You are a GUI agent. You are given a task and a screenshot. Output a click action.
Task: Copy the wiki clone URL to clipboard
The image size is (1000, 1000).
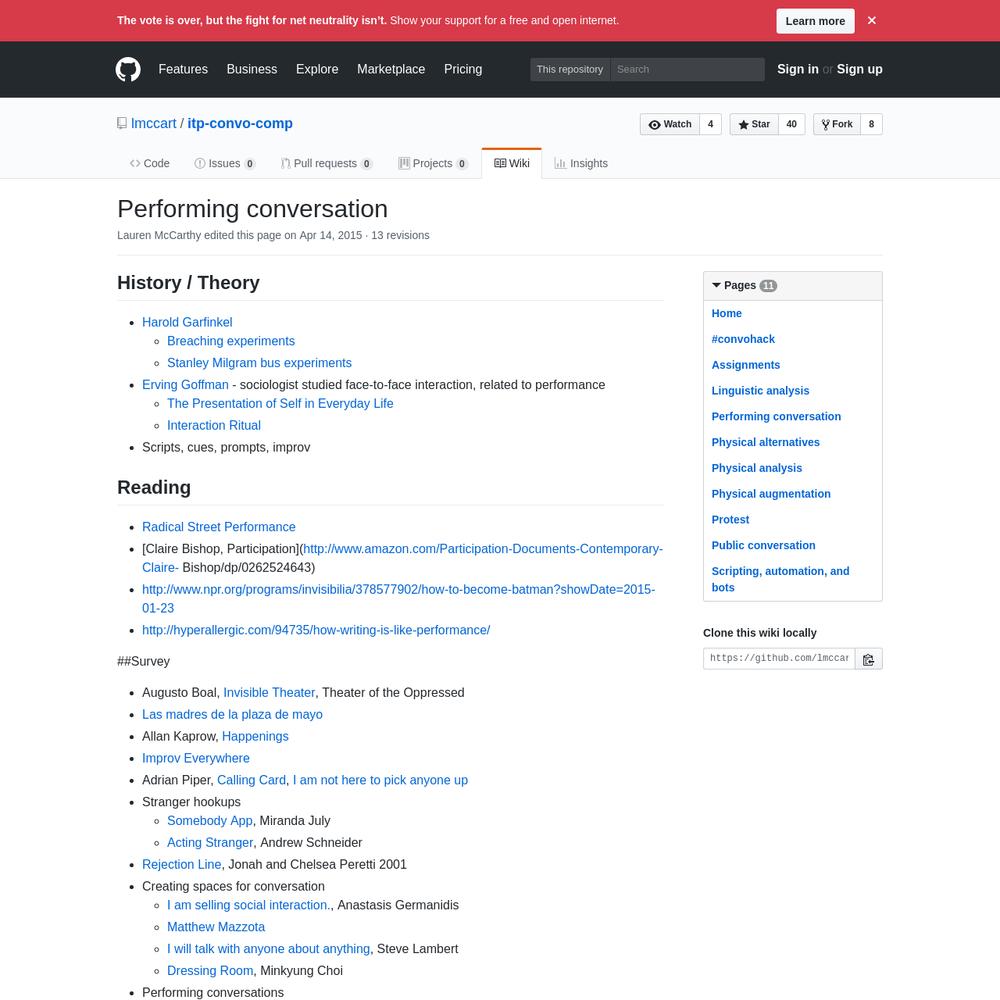point(868,659)
